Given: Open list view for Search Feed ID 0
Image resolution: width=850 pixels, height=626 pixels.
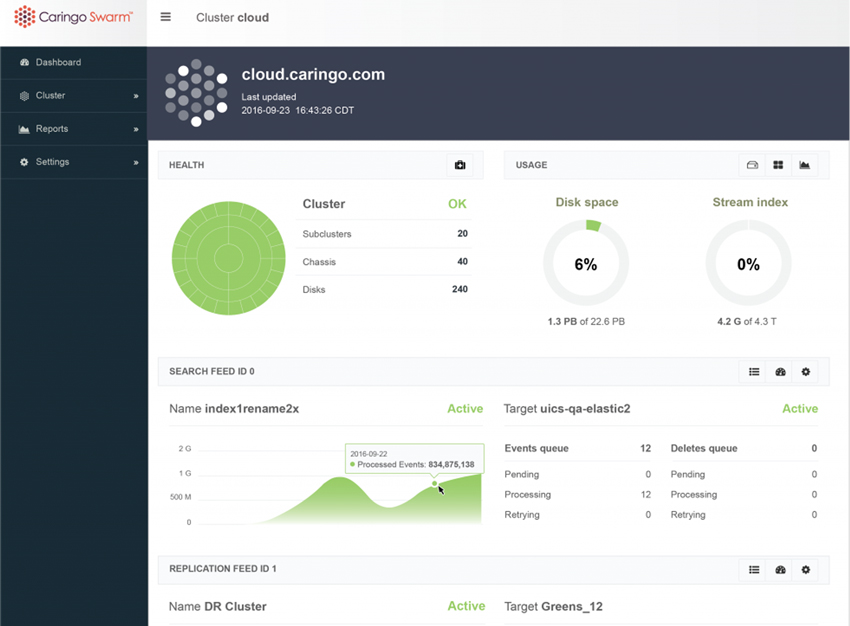Looking at the screenshot, I should coord(754,372).
